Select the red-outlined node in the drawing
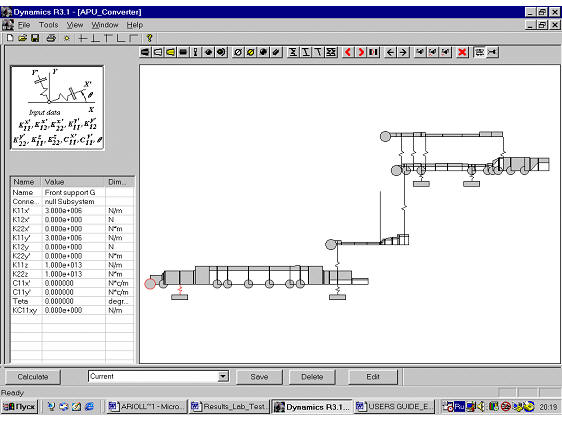562x422 pixels. click(x=150, y=284)
